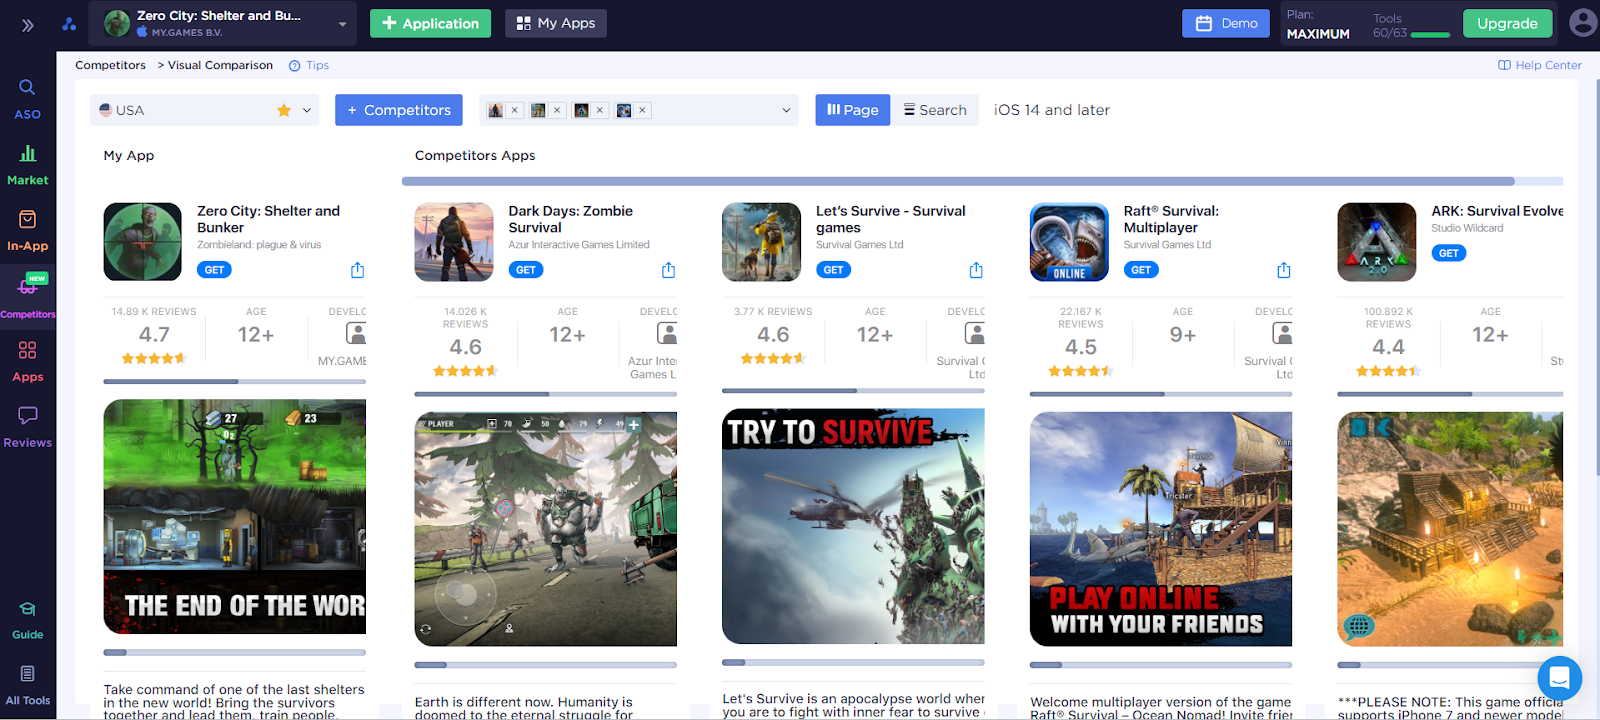Click the Application add button
Image resolution: width=1600 pixels, height=720 pixels.
tap(430, 23)
